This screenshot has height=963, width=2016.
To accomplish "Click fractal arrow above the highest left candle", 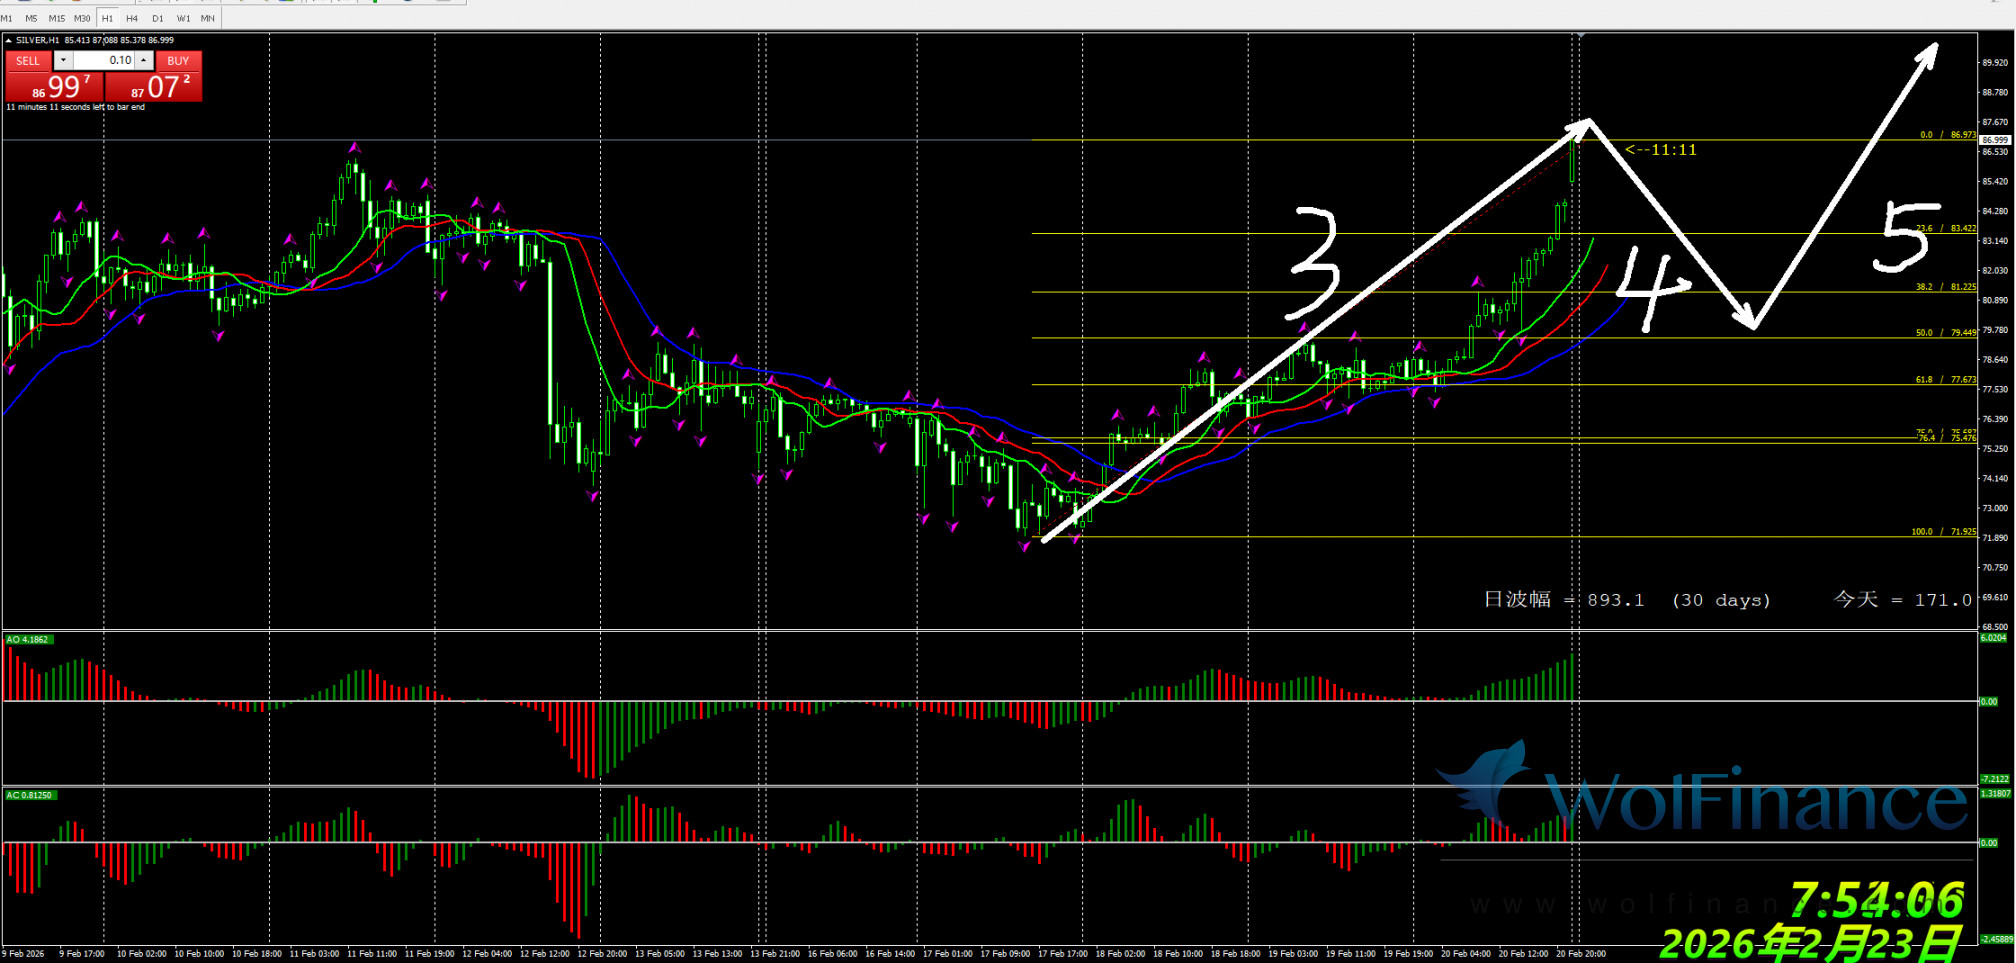I will 354,148.
